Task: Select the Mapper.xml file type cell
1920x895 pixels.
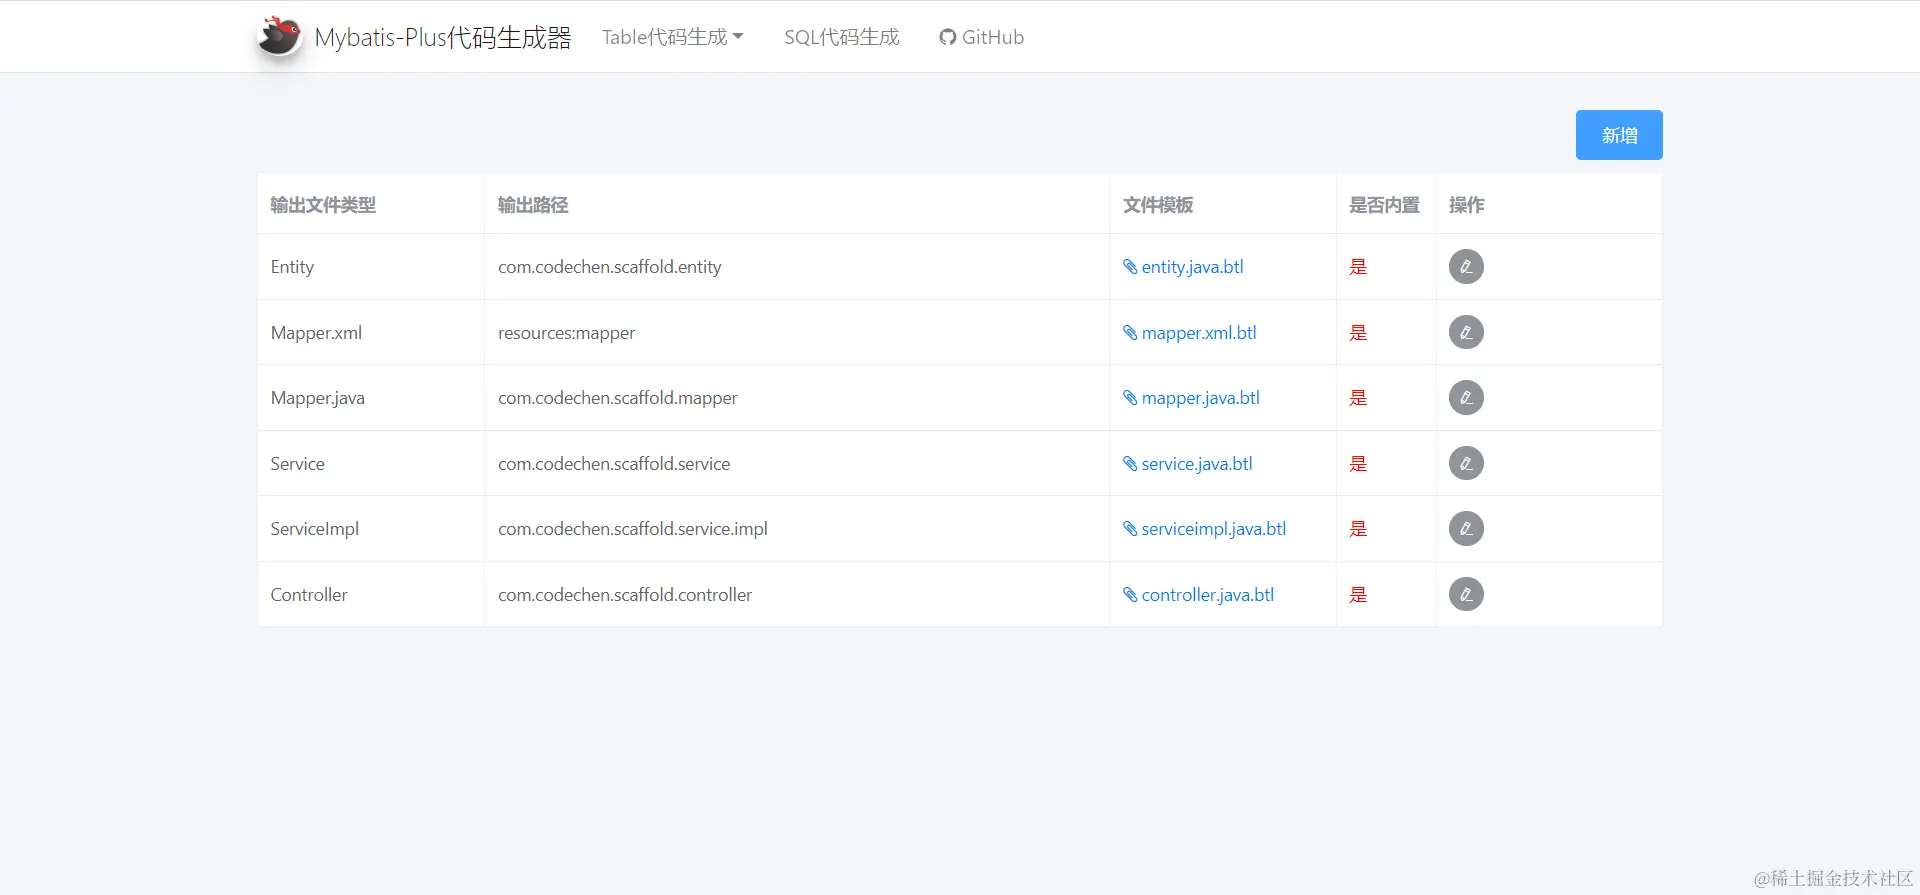Action: tap(371, 333)
